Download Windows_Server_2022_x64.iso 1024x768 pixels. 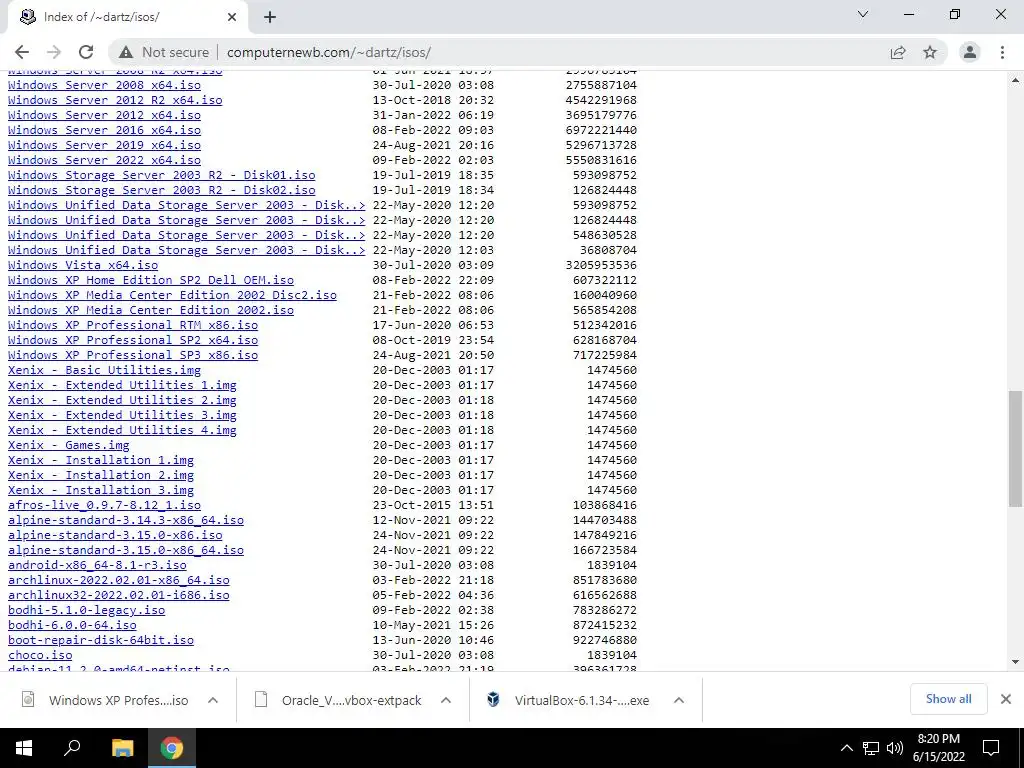coord(104,160)
